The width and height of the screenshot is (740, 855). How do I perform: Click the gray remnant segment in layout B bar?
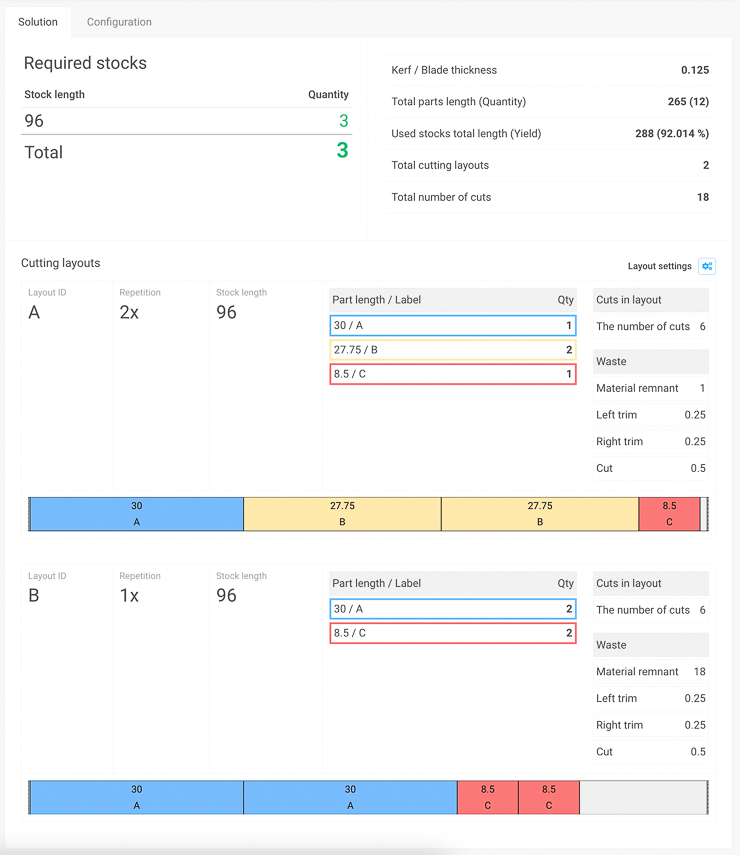(x=642, y=797)
